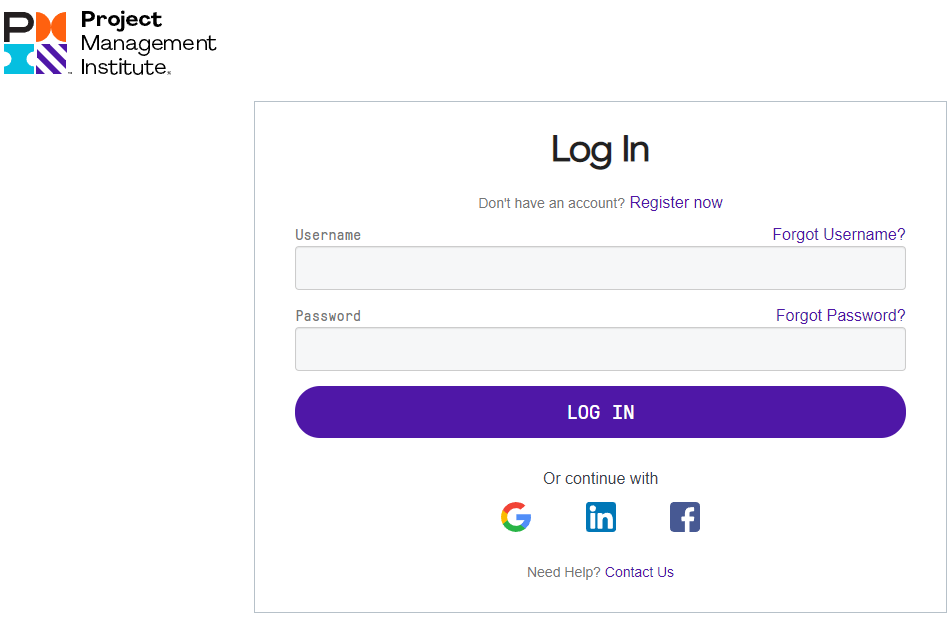Viewport: 952px width, 617px height.
Task: Focus the Username input field
Action: [x=600, y=268]
